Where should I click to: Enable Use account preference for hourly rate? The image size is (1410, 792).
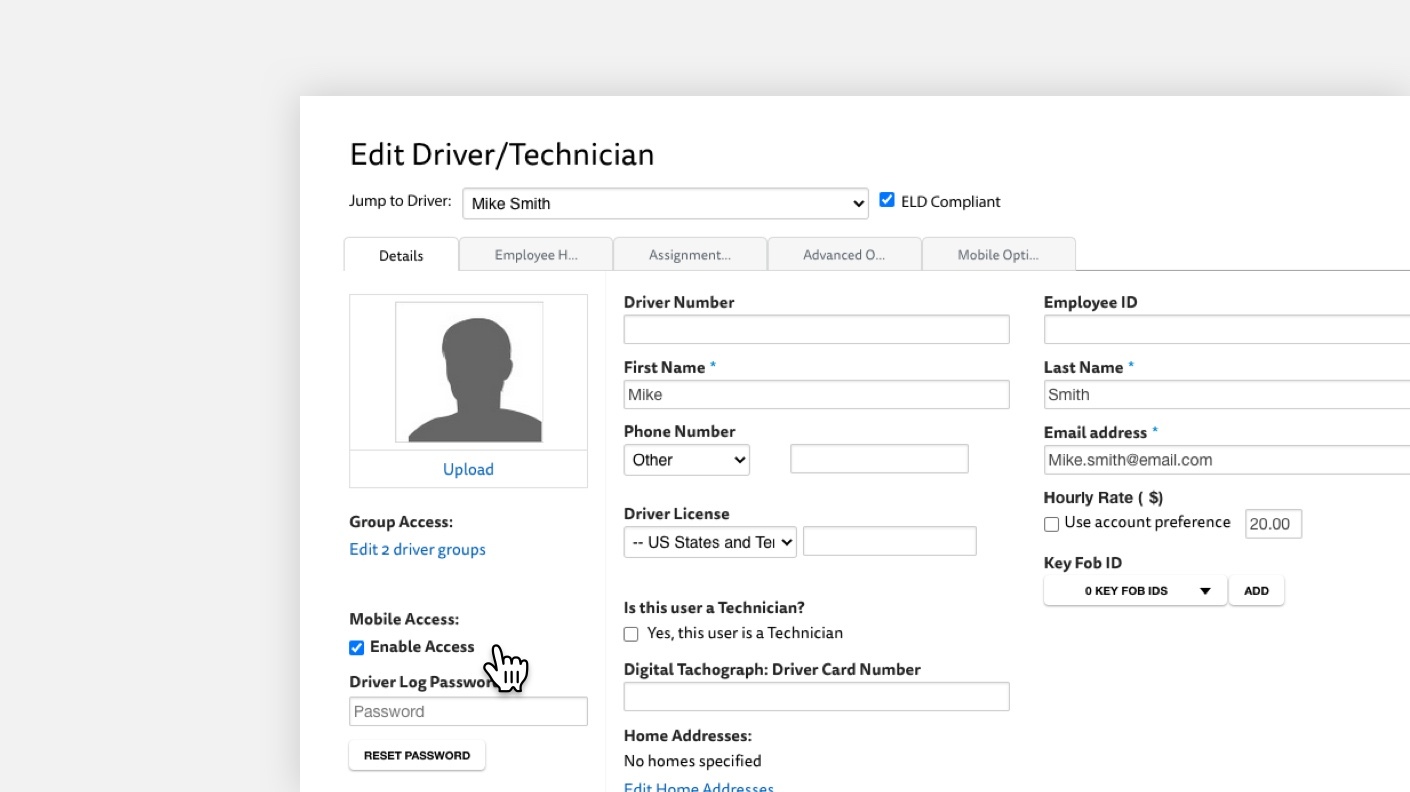point(1051,523)
